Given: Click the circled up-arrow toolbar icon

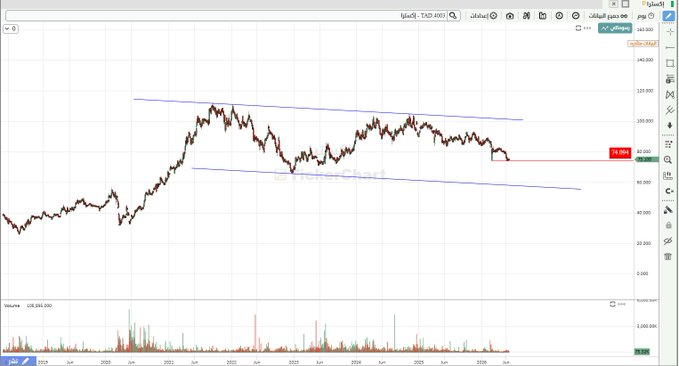Looking at the screenshot, I should click(x=559, y=16).
